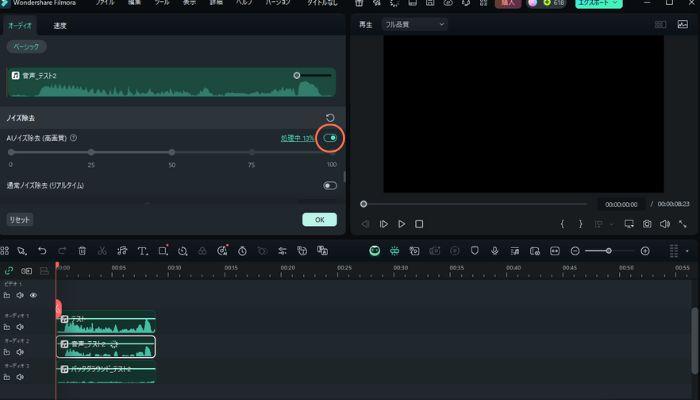Open the preview quality dropdown (フル品質)
700x400 pixels.
click(414, 24)
